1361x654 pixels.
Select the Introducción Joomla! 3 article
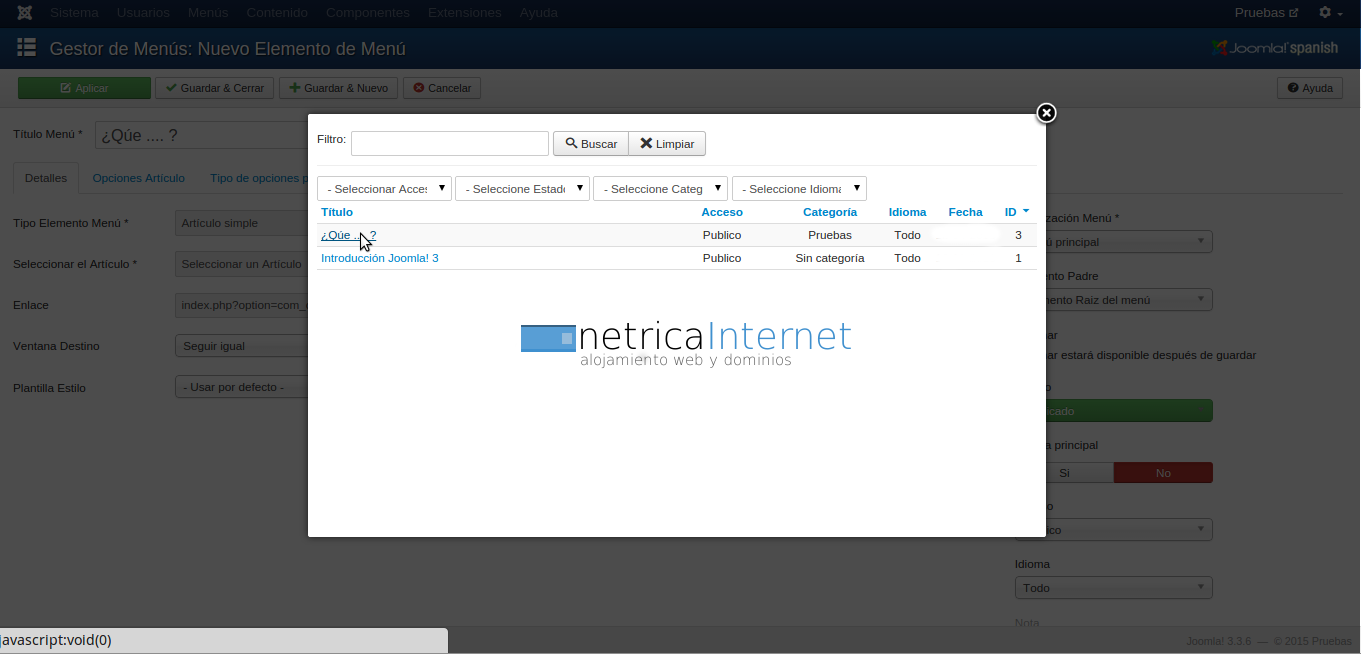point(379,258)
